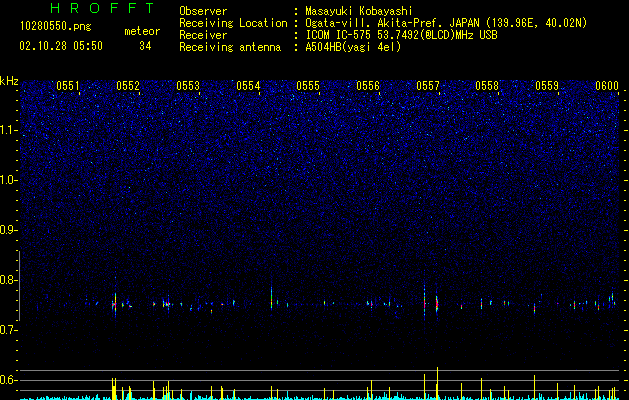The height and width of the screenshot is (400, 629).
Task: Click the 0559 time marker
Action: [x=547, y=85]
